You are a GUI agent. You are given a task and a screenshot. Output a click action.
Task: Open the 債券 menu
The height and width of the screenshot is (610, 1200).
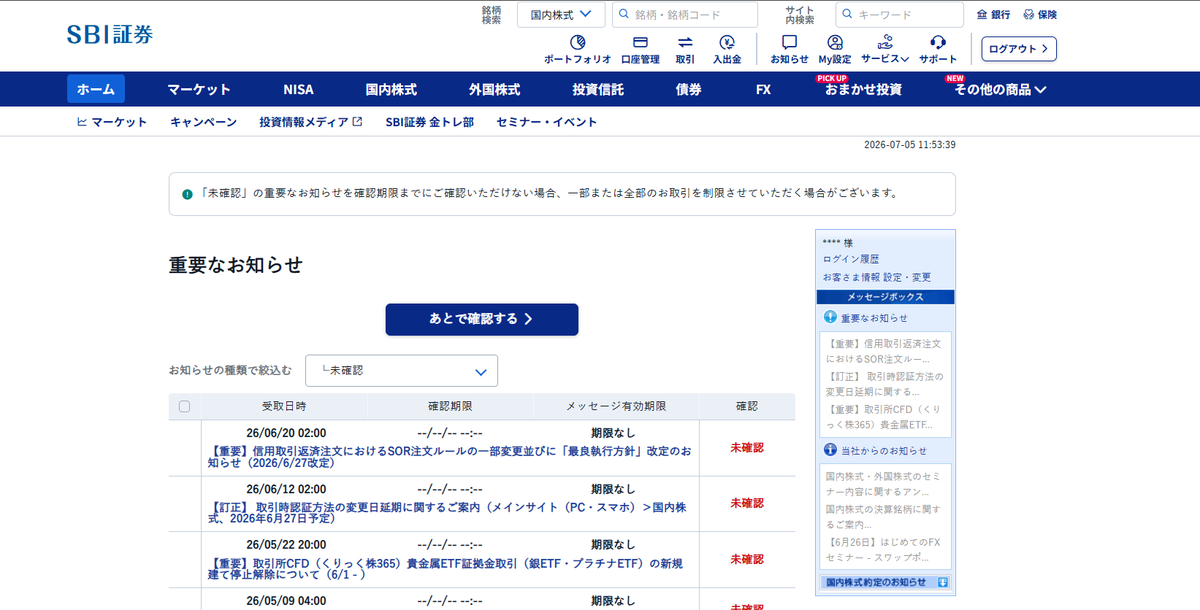click(688, 89)
